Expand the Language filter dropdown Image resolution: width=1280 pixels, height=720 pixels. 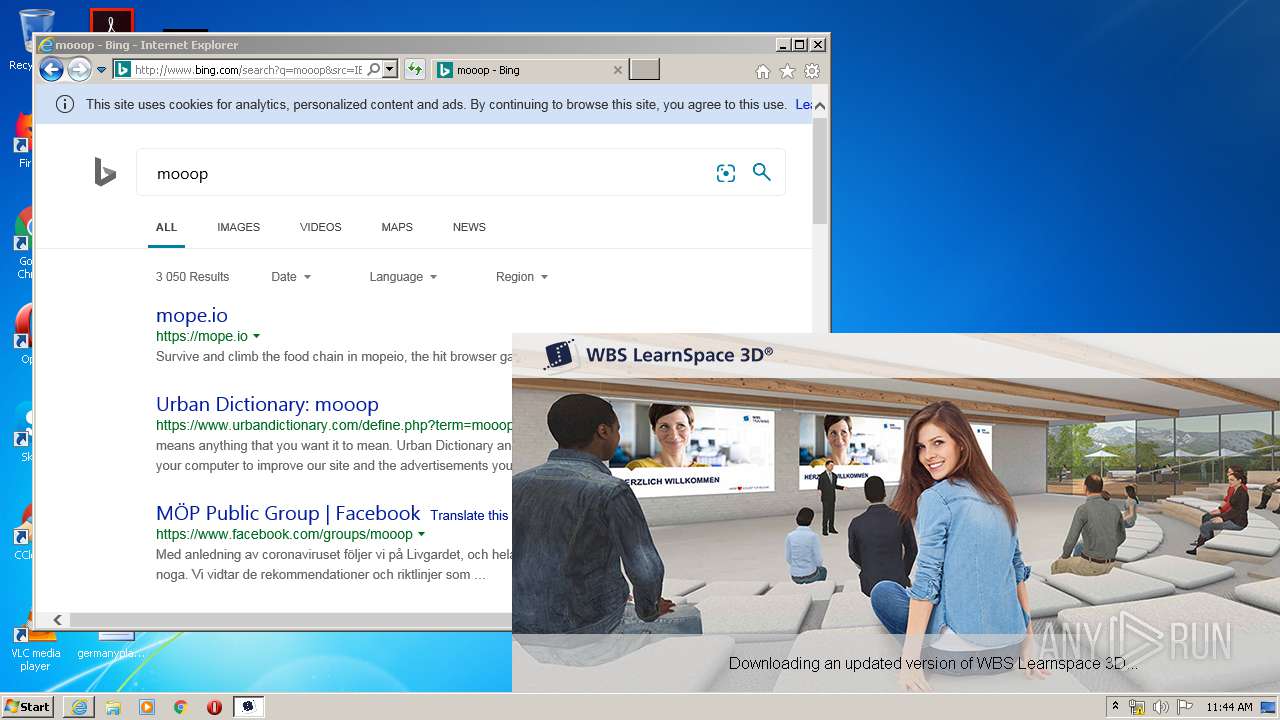coord(403,277)
